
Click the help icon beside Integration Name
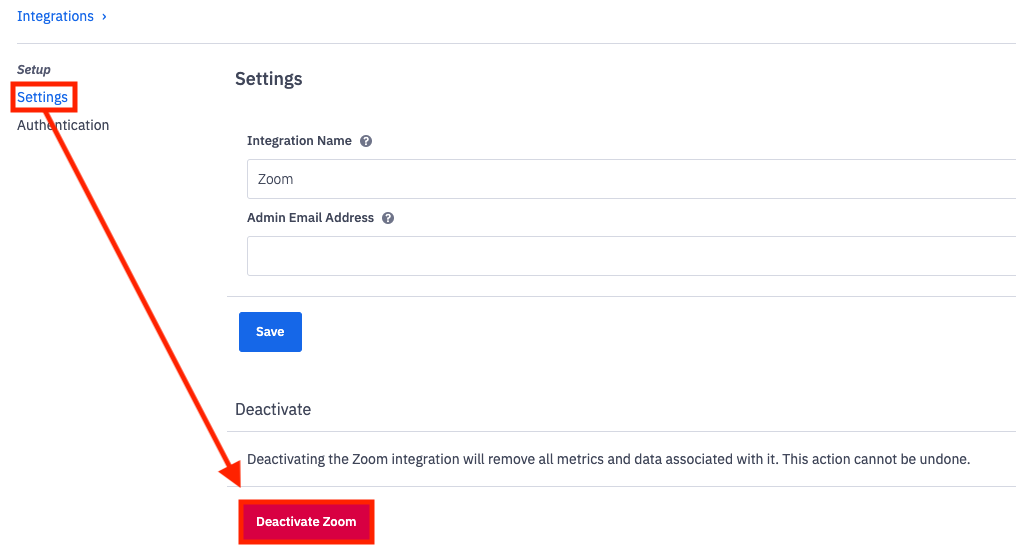tap(366, 141)
